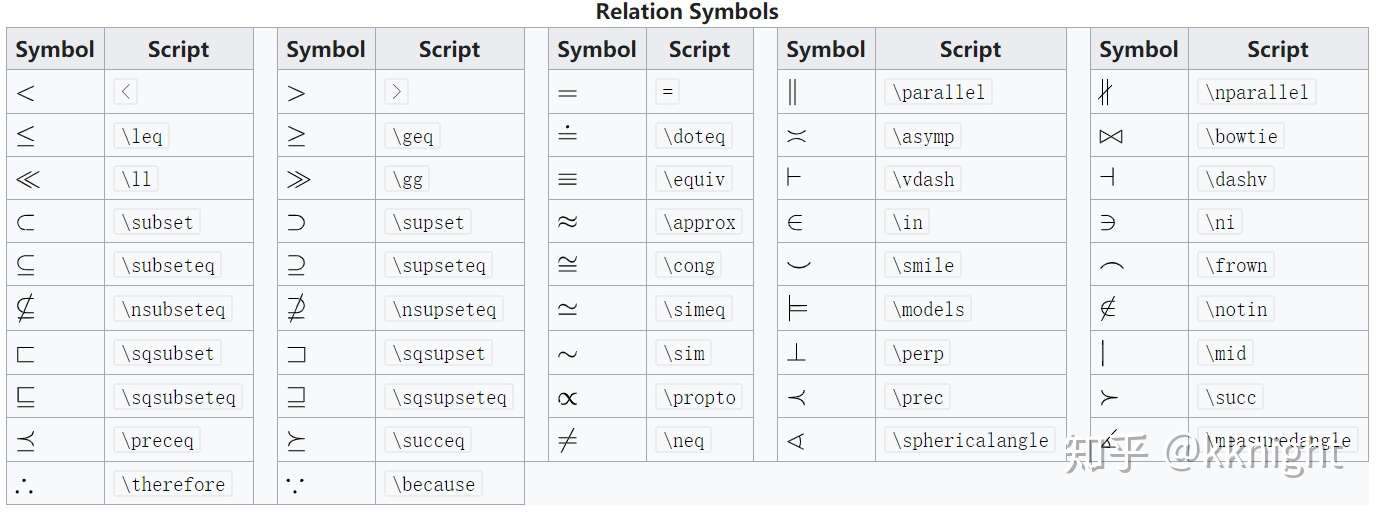Click the perpendicular symbol
This screenshot has height=516, width=1378.
pos(795,354)
